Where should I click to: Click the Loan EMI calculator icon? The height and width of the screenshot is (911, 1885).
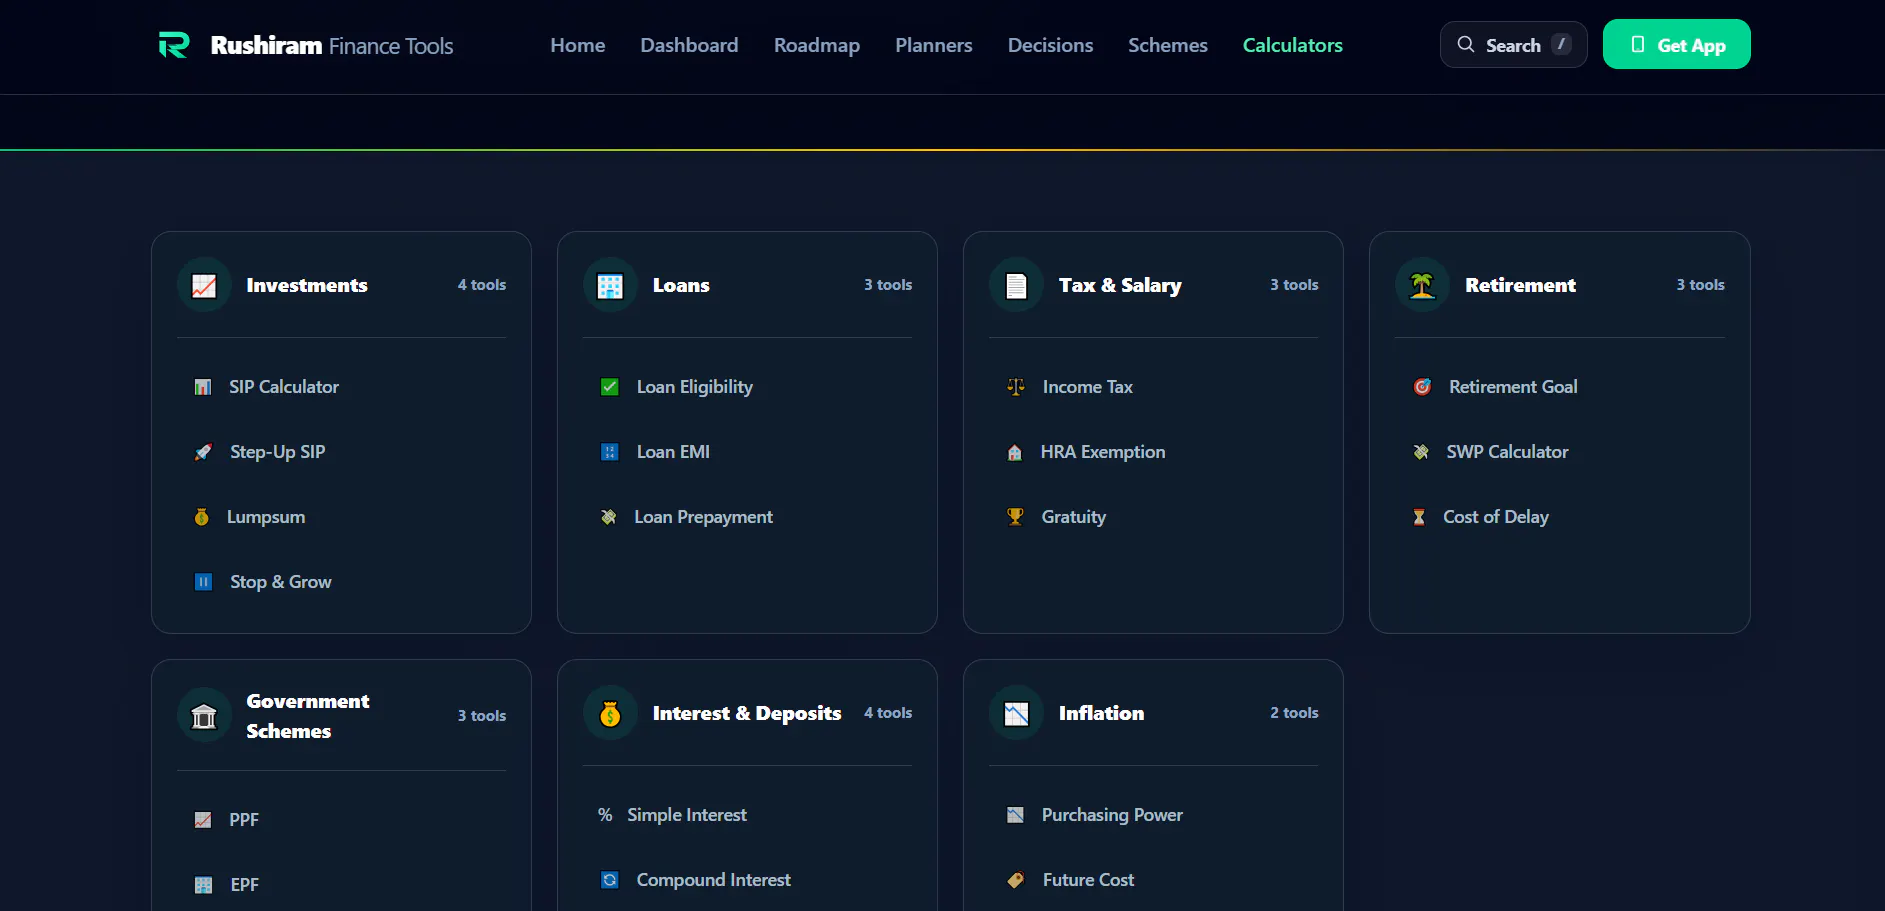[x=609, y=452]
